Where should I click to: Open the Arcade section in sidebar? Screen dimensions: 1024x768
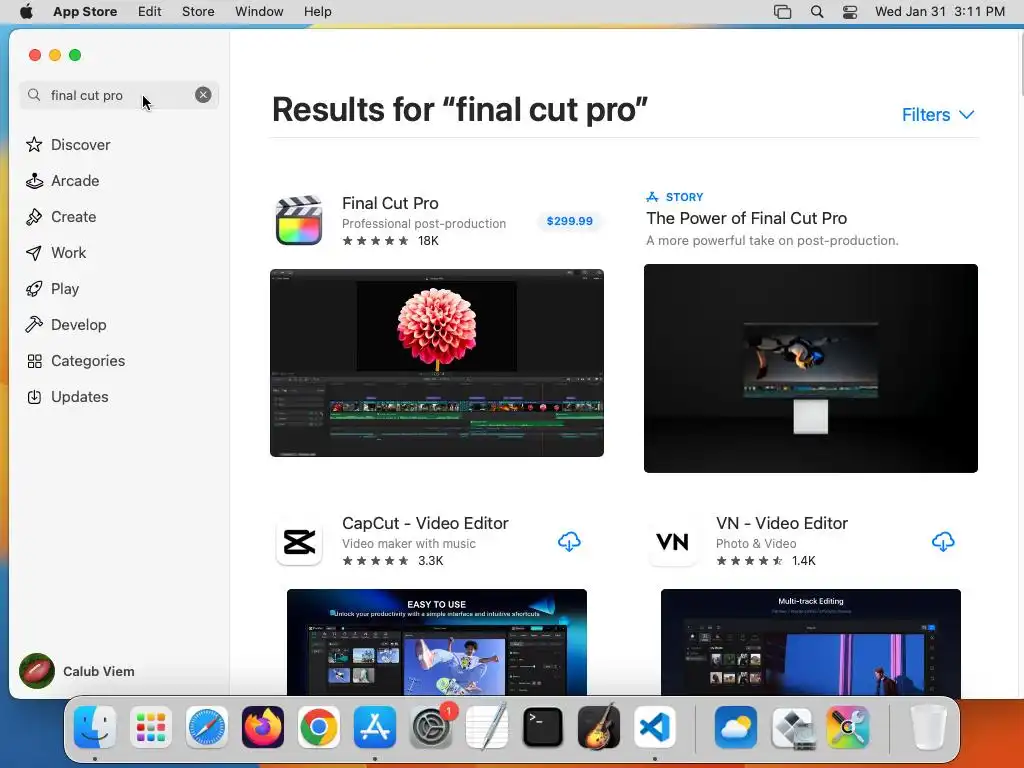[x=62, y=181]
